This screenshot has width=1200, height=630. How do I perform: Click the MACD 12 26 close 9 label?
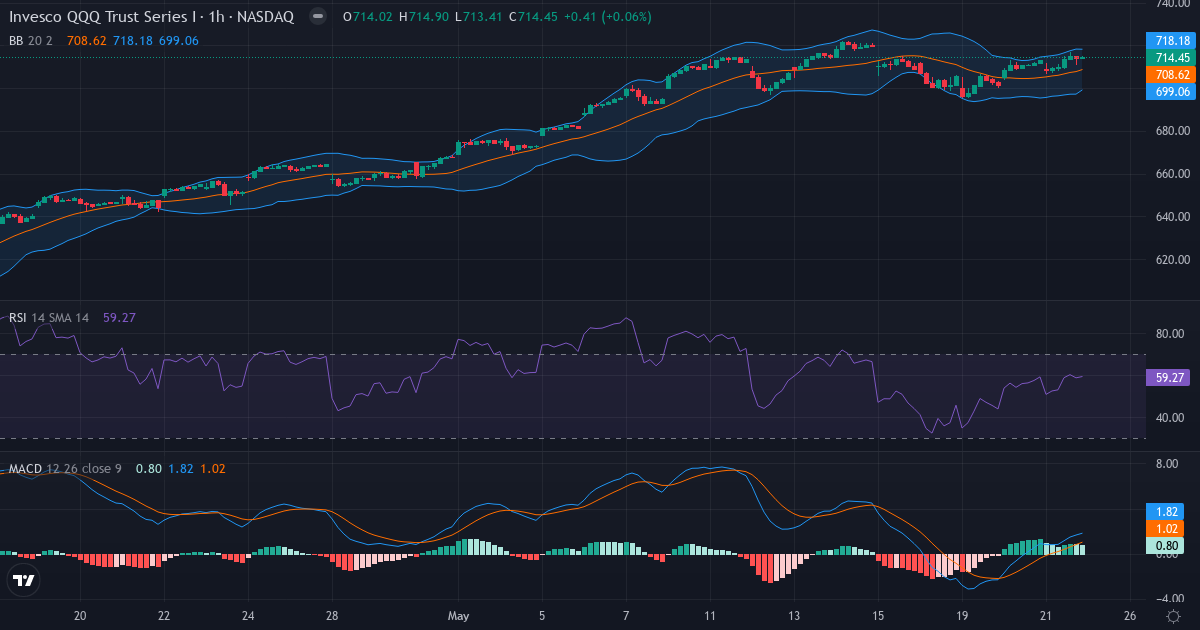click(65, 469)
